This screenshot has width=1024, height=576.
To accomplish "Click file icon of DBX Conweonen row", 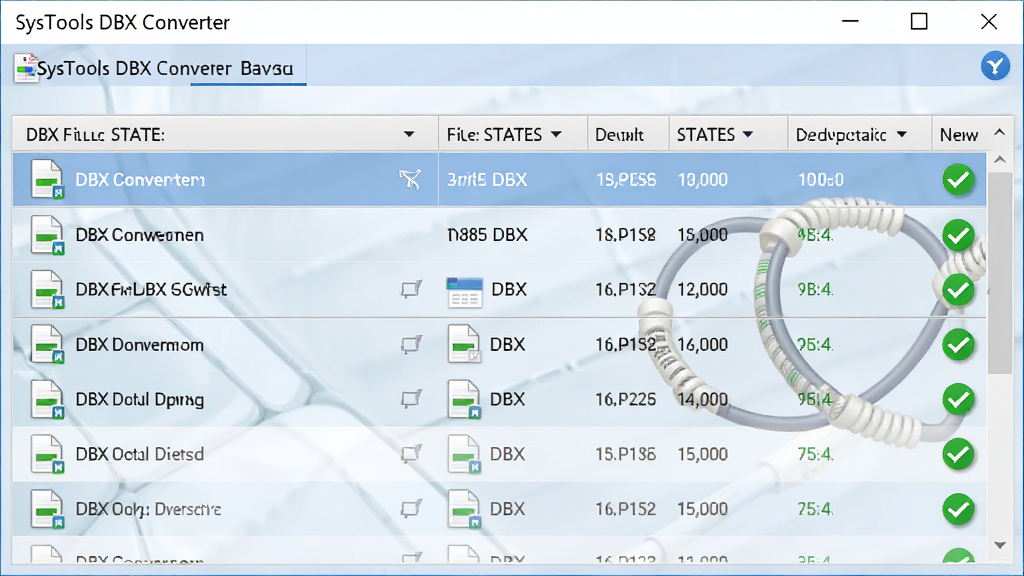I will (x=47, y=234).
